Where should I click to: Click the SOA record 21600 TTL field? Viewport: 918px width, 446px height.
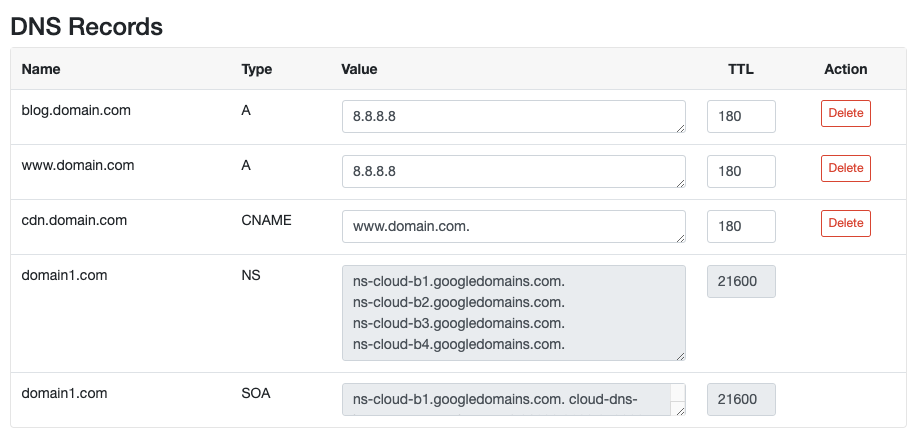tap(741, 400)
